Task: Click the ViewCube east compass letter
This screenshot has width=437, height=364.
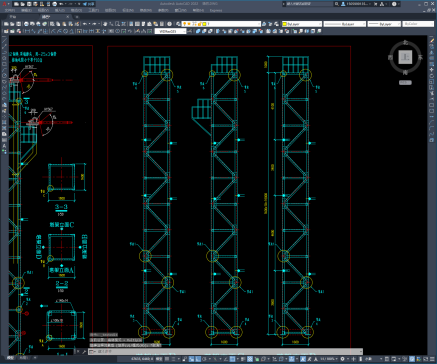Action: click(420, 57)
